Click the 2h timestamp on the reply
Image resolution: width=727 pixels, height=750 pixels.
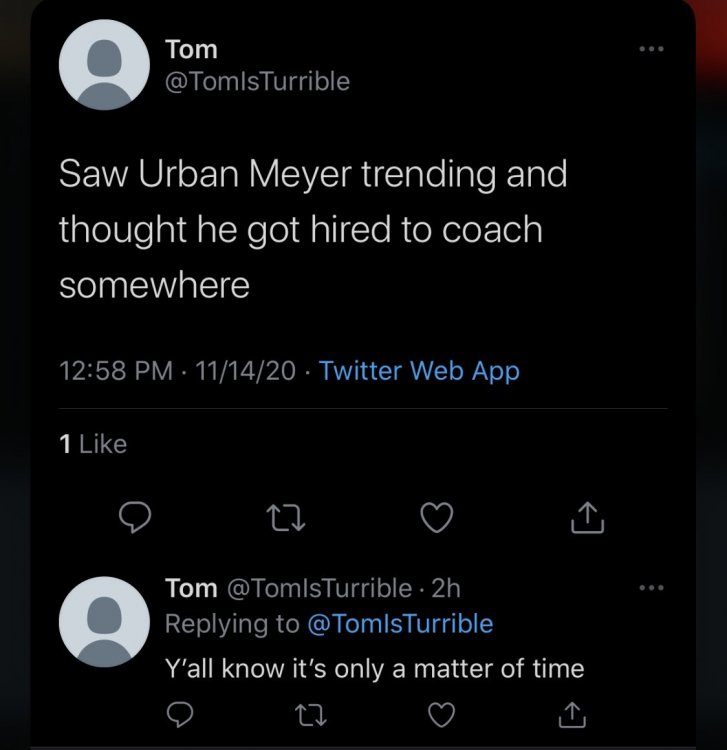coord(445,589)
